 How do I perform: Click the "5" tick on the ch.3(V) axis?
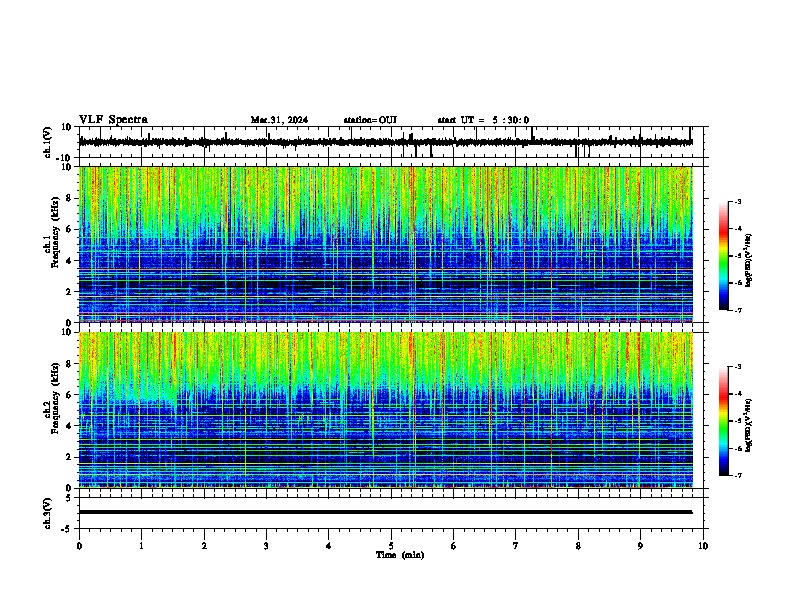[69, 498]
